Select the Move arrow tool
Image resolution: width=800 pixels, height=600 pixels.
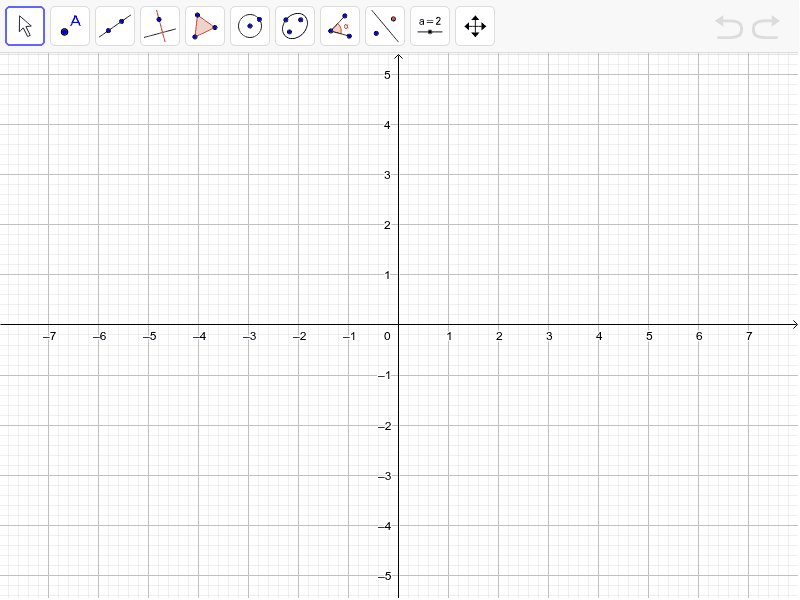(25, 25)
